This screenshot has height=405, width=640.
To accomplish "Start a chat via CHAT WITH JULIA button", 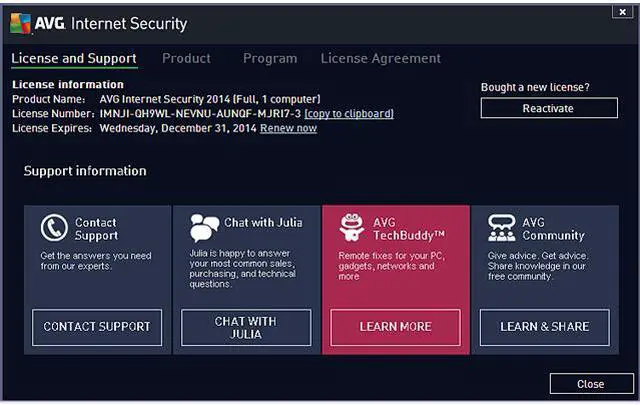I will click(x=246, y=327).
